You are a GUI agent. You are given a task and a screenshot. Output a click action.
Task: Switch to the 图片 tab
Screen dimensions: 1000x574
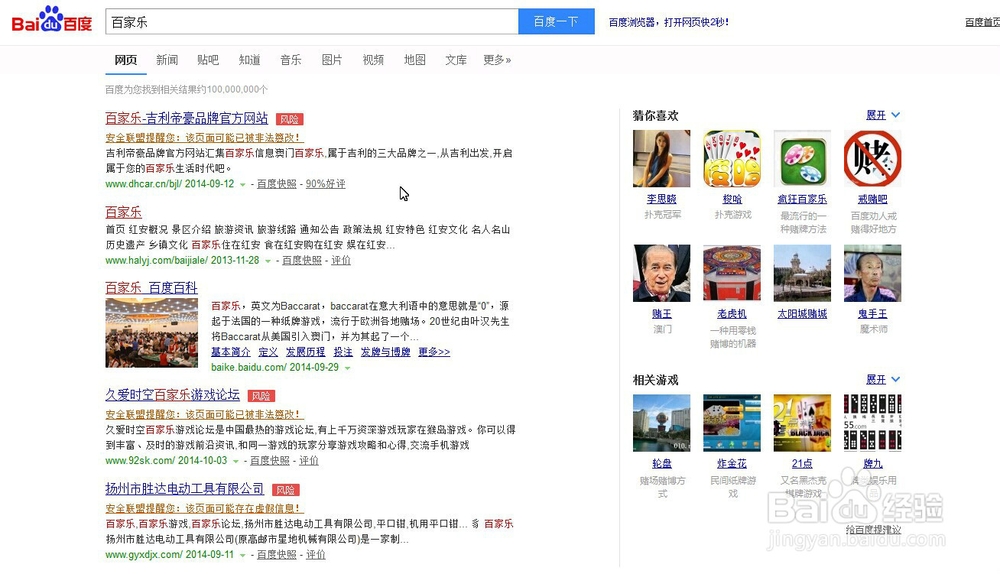[x=332, y=60]
